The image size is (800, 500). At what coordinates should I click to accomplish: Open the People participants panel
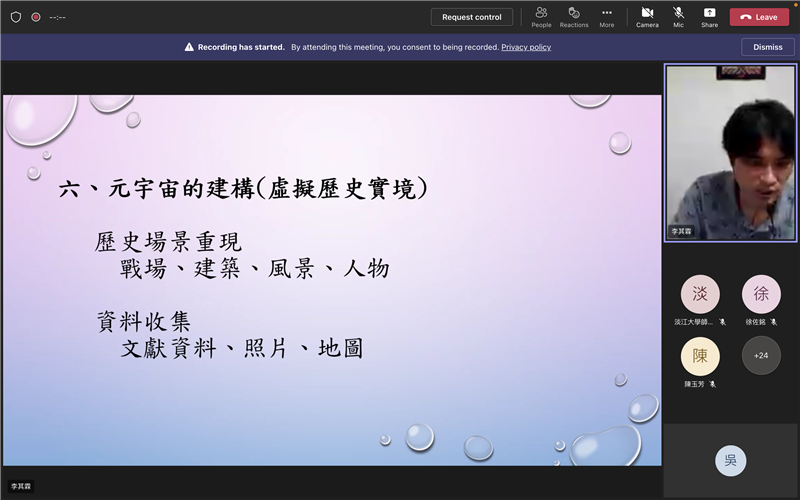click(x=541, y=16)
